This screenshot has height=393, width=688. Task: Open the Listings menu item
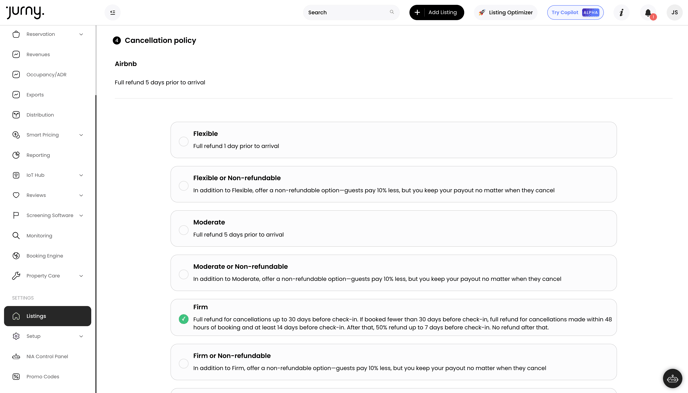click(47, 316)
